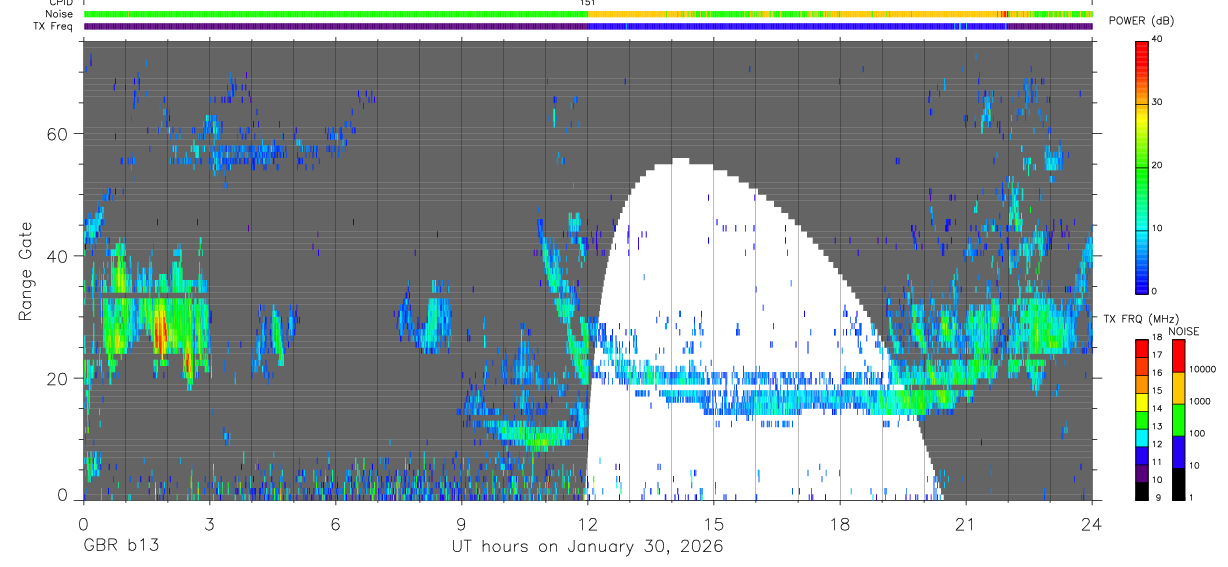Click the 9 tick on the UT hours axis
The height and width of the screenshot is (567, 1228).
[461, 523]
